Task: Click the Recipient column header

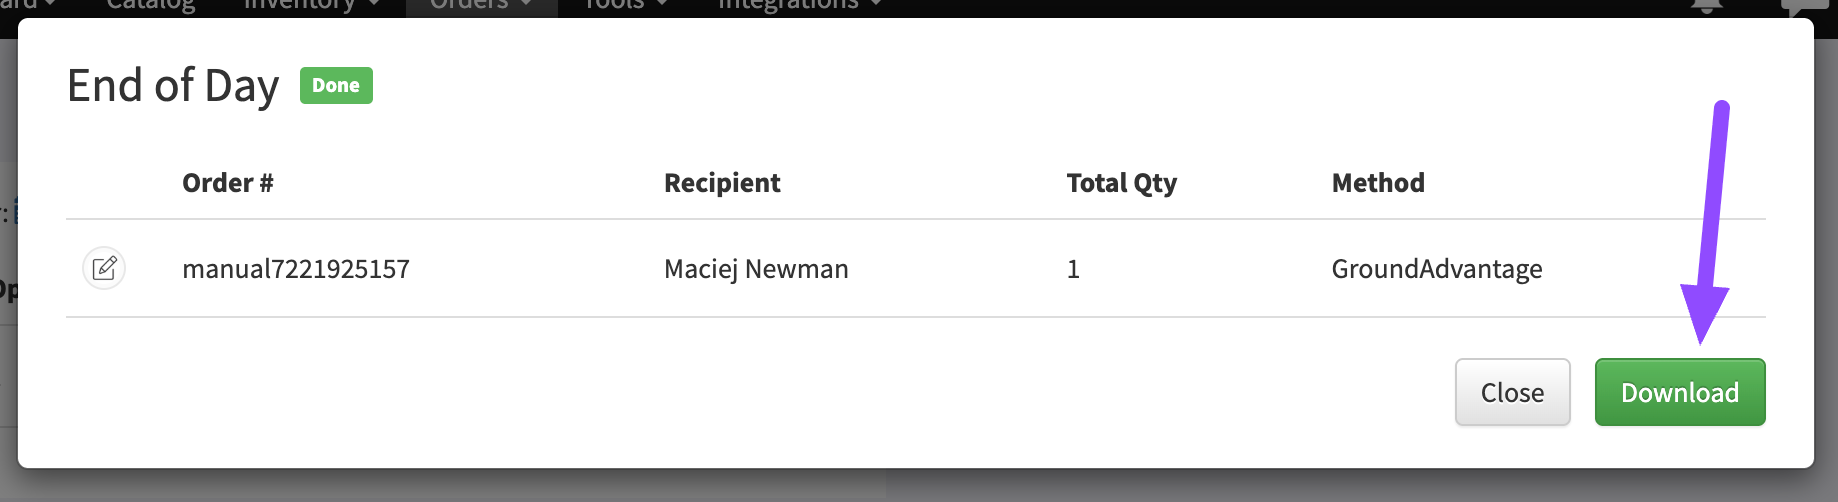Action: tap(722, 183)
